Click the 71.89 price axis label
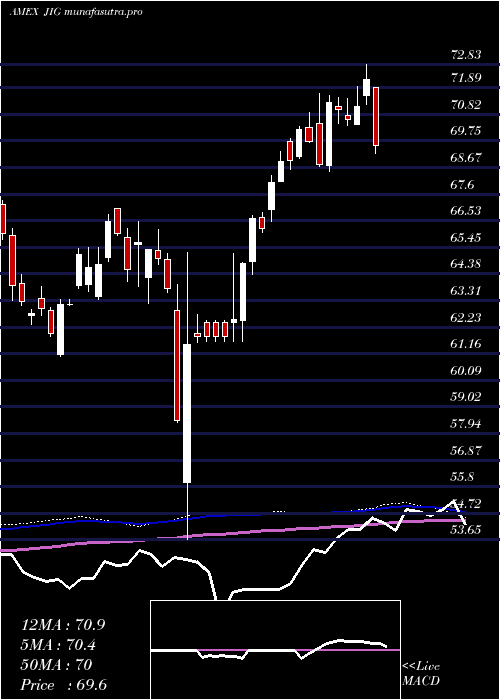Image resolution: width=500 pixels, height=700 pixels. 467,78
